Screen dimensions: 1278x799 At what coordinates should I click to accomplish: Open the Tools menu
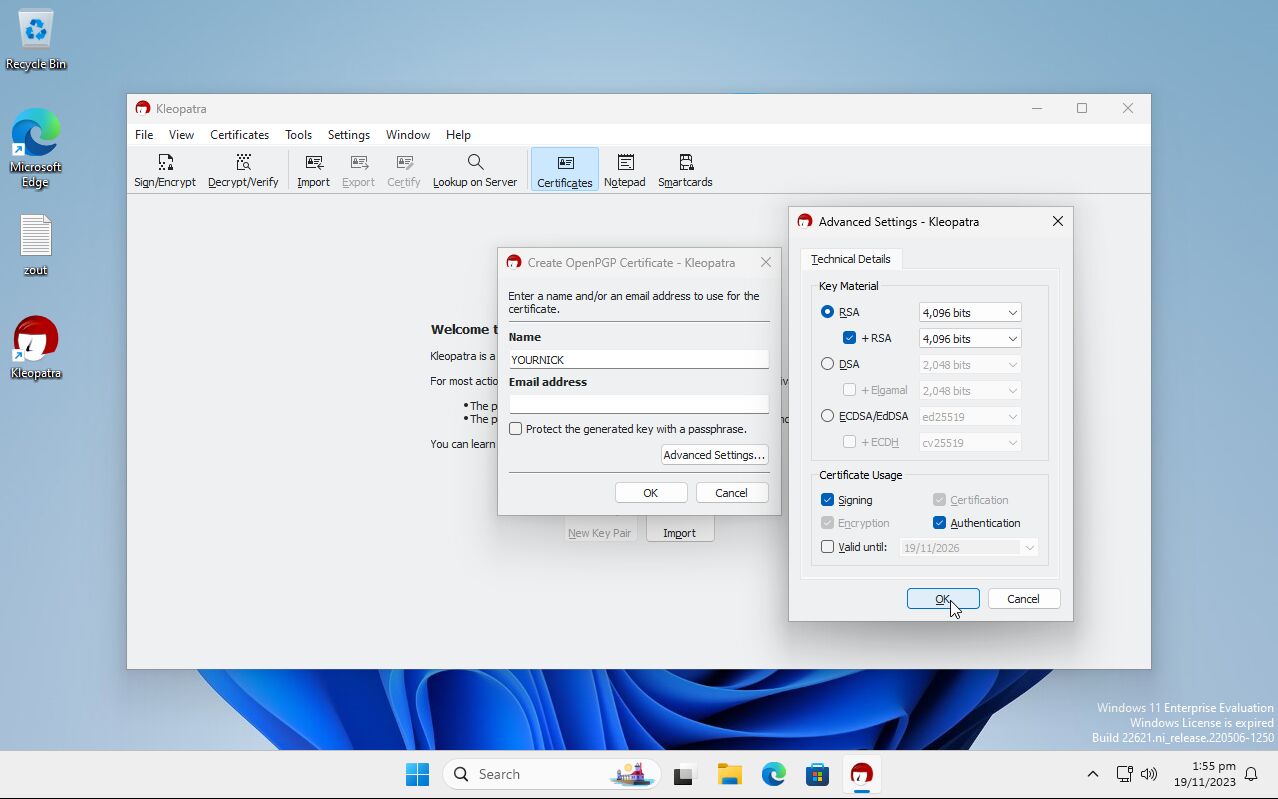click(x=298, y=135)
